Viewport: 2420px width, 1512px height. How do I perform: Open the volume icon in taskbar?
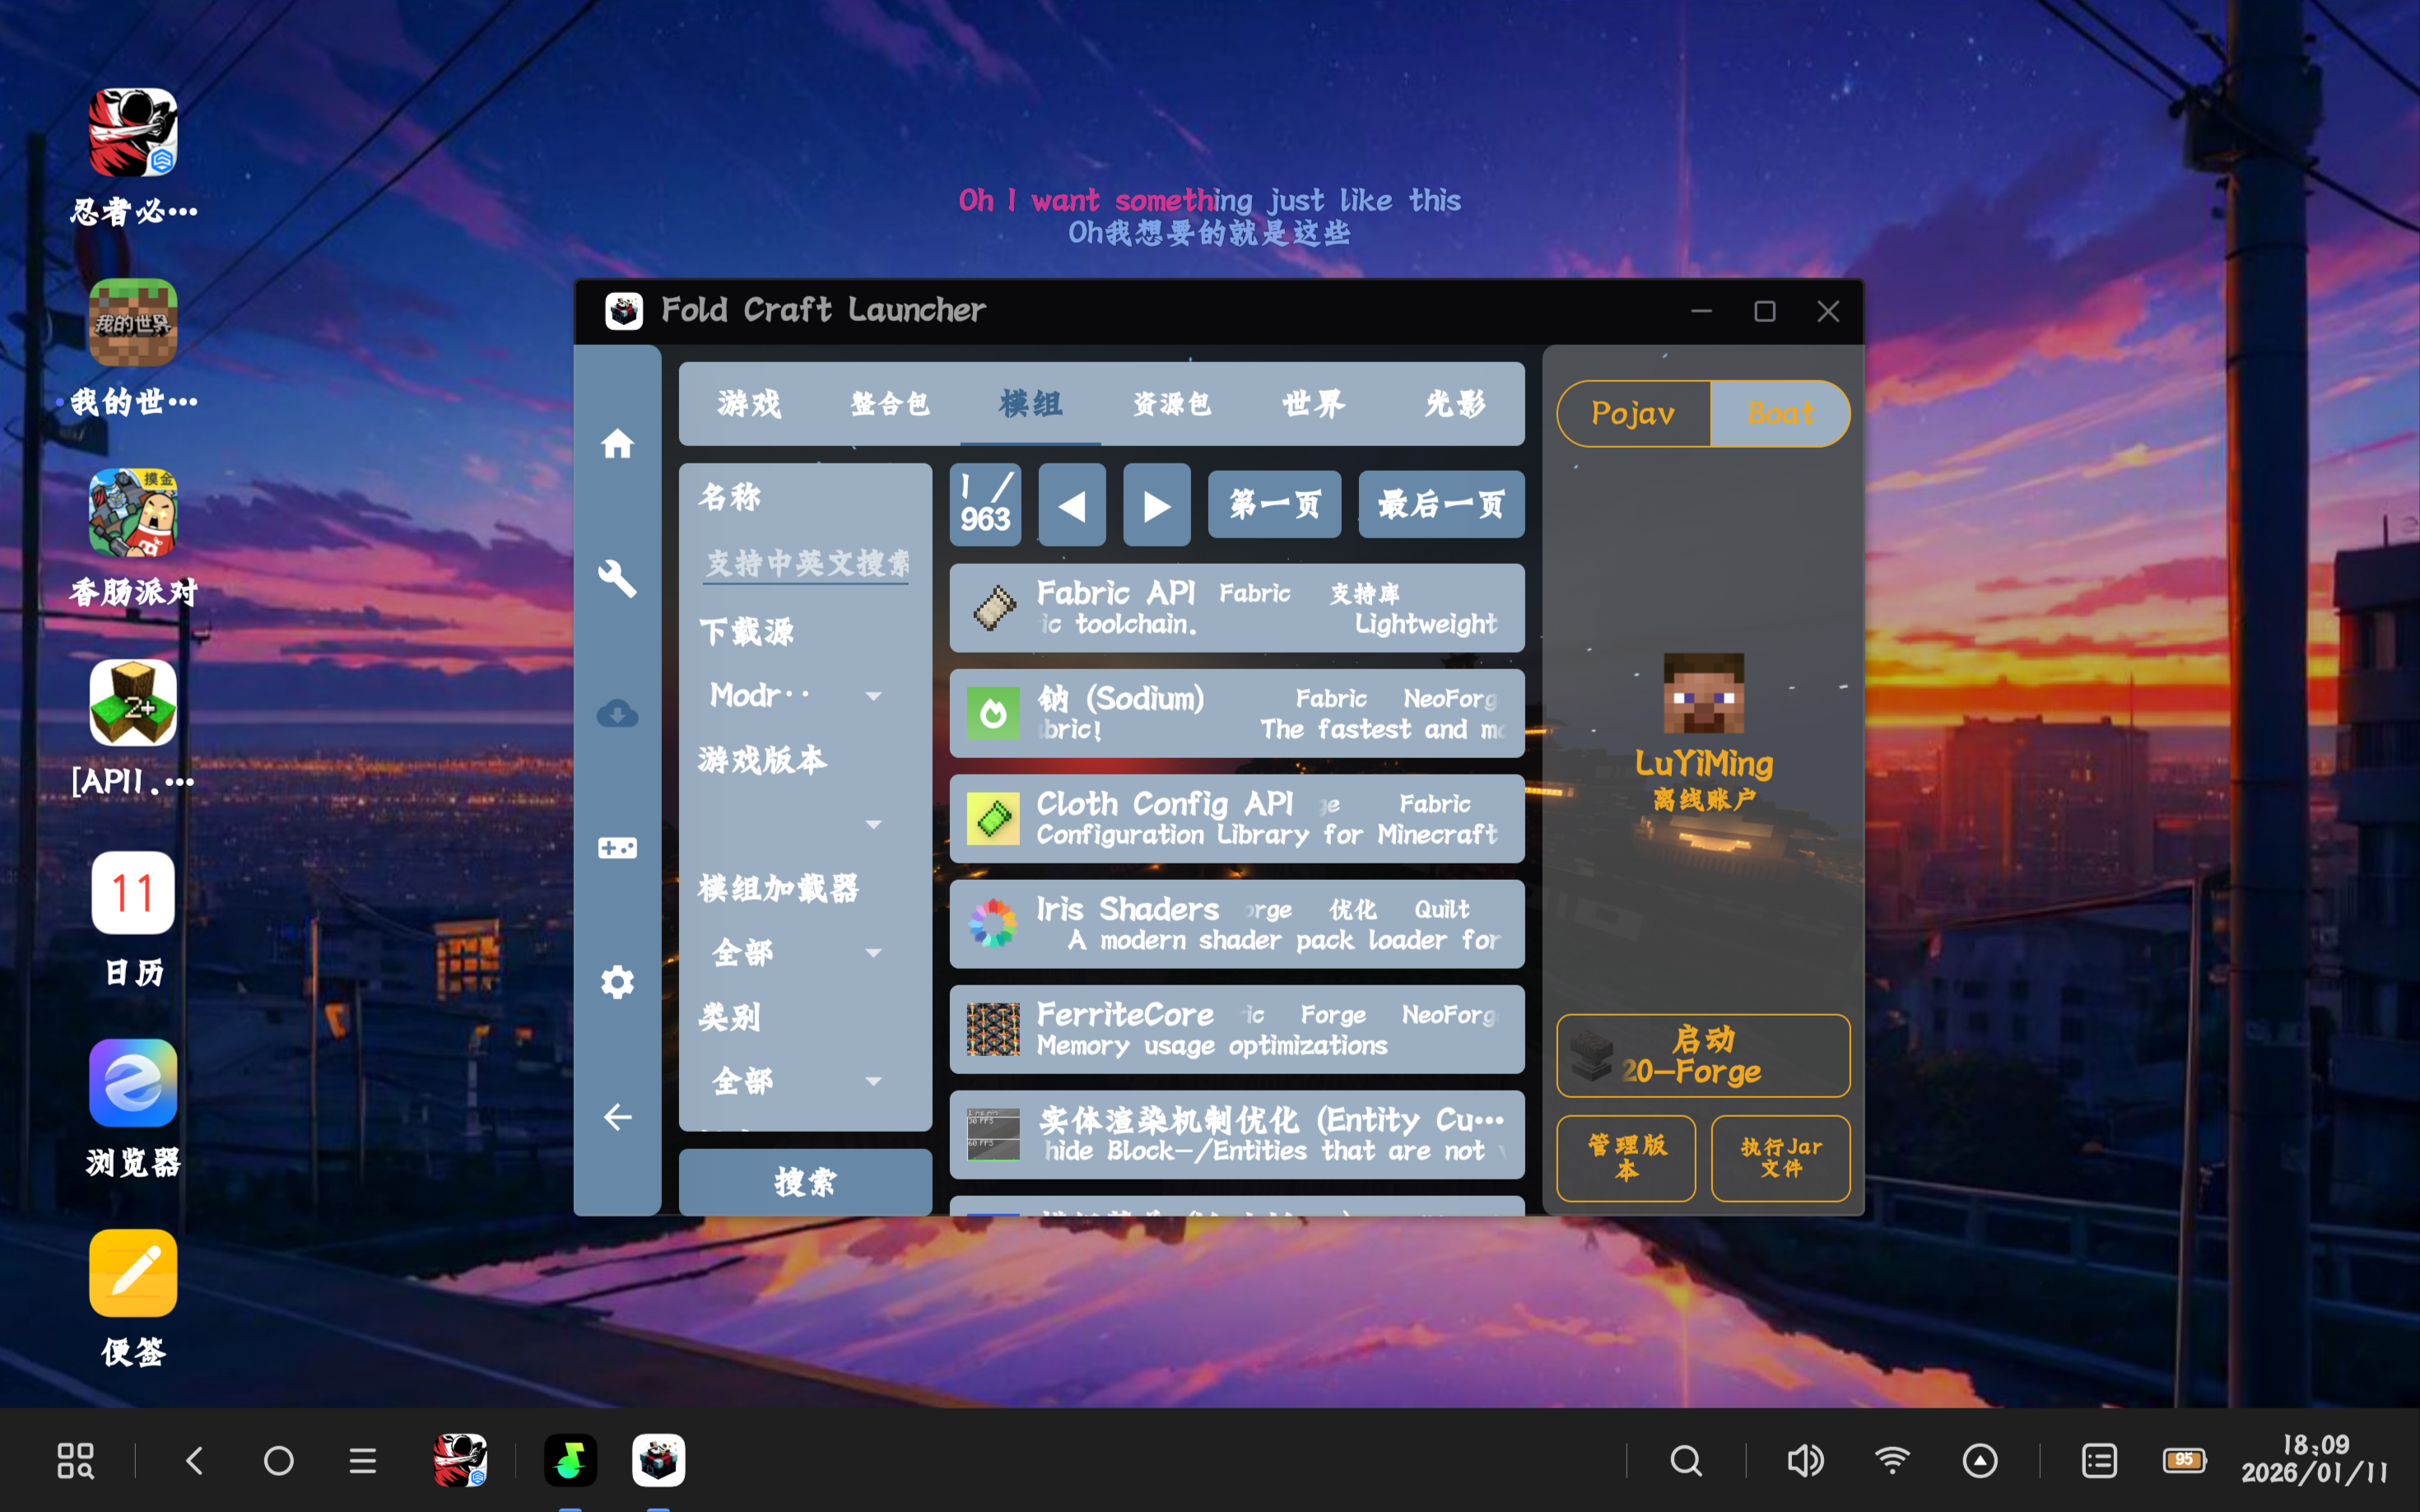(1805, 1461)
